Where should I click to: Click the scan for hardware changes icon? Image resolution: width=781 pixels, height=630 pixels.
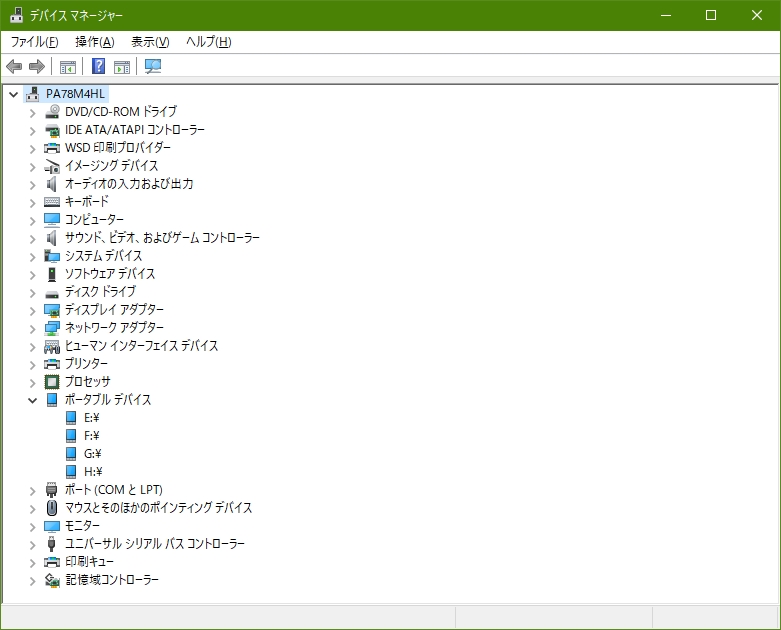point(153,66)
